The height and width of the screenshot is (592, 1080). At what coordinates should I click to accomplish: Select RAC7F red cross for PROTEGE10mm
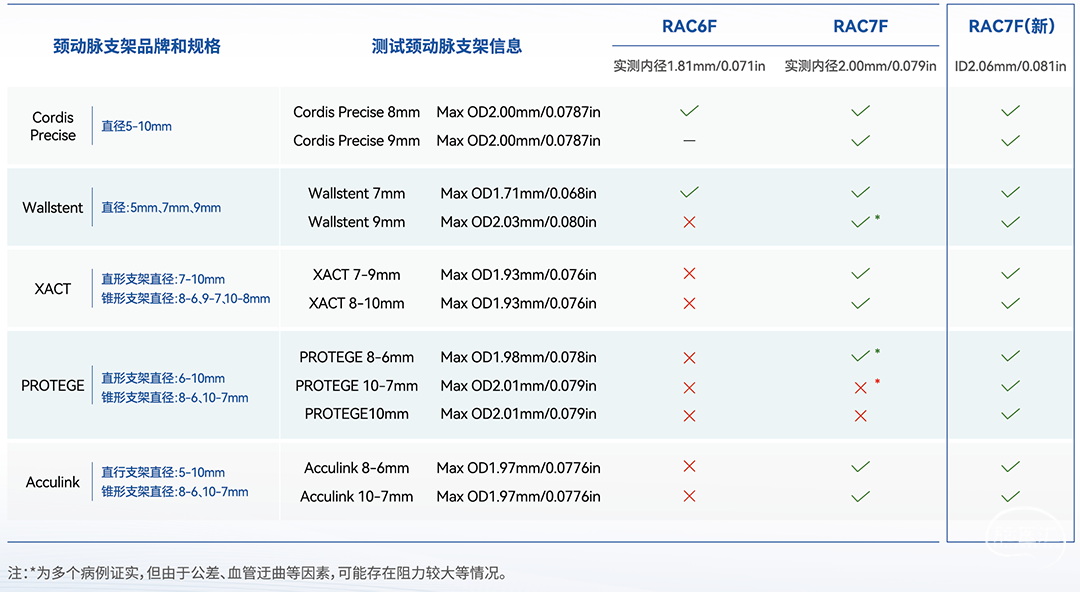click(x=860, y=416)
